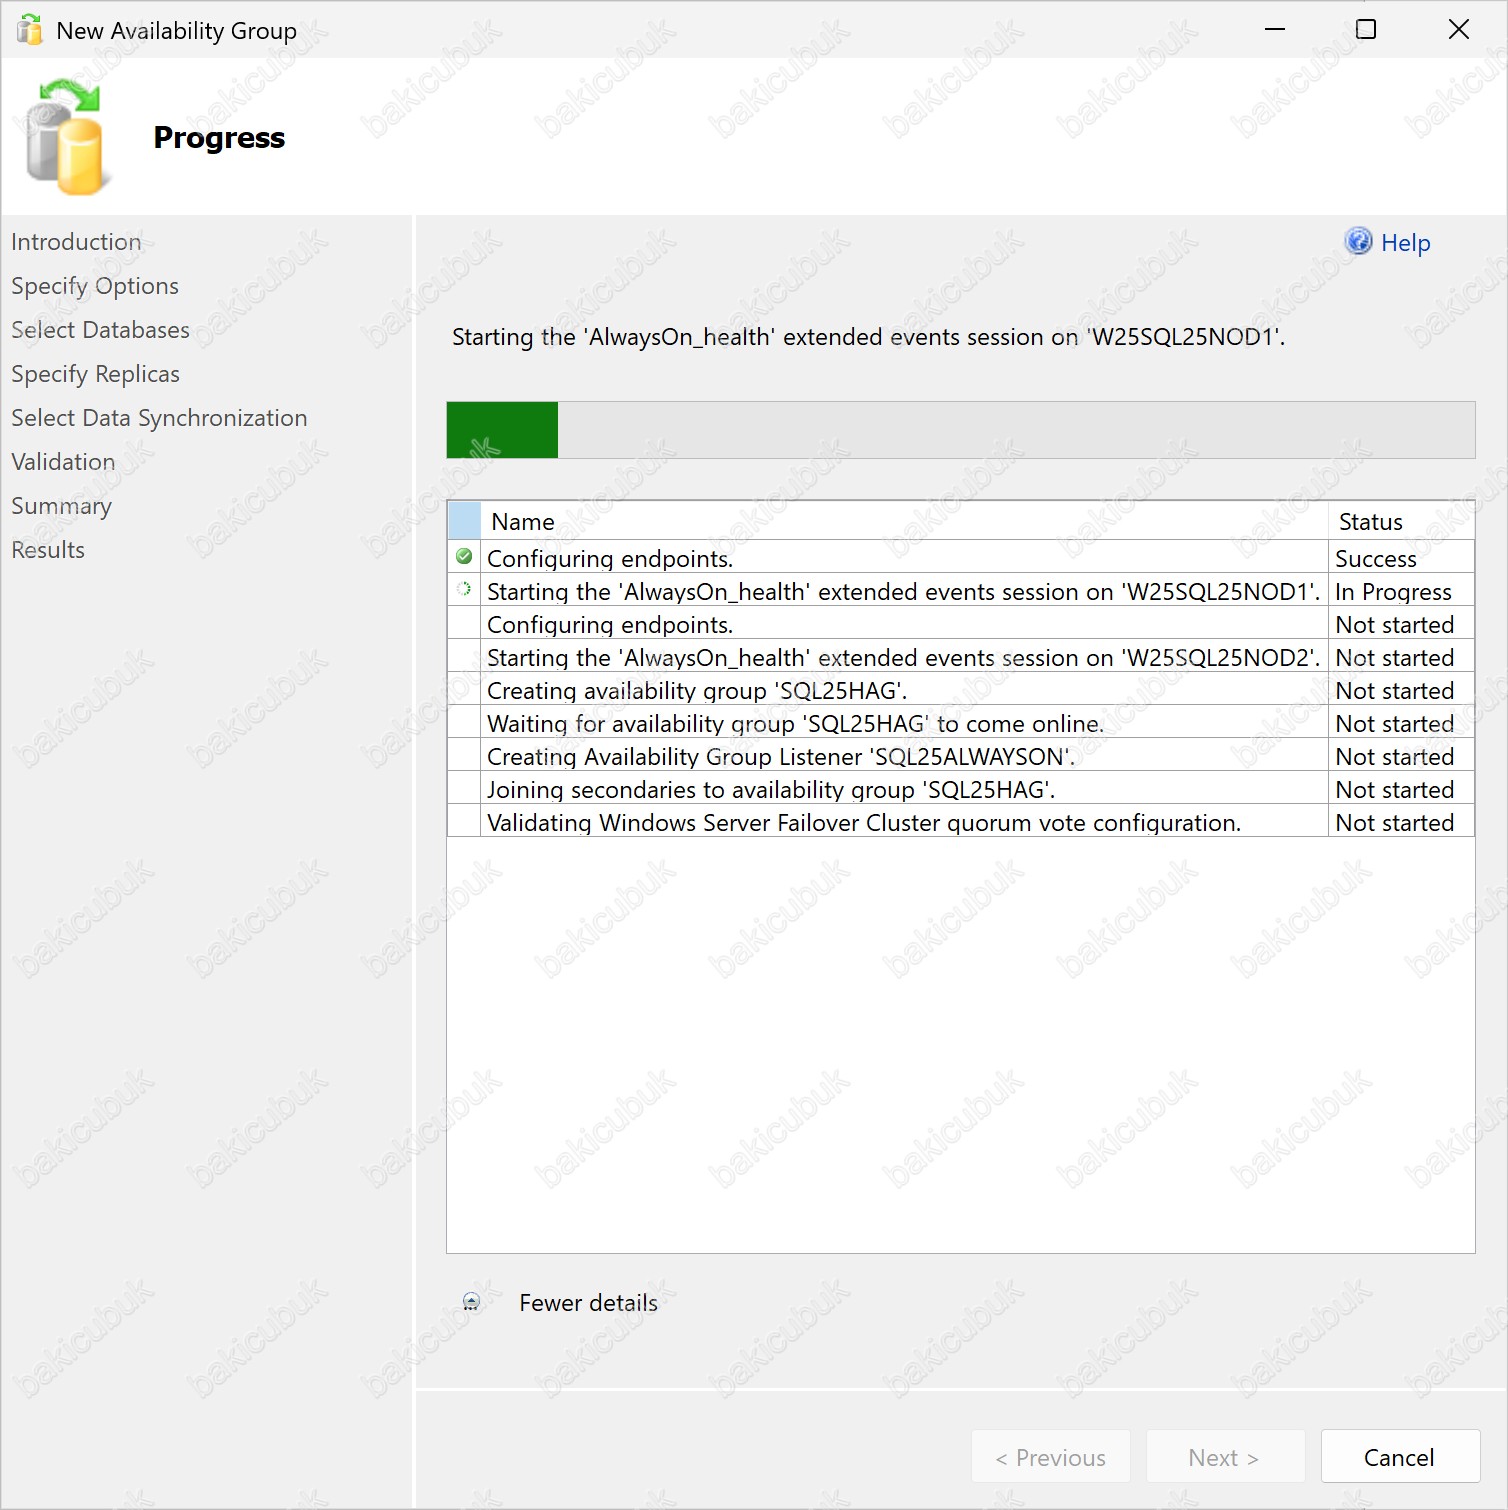The image size is (1508, 1510).
Task: Open the Select Databases step
Action: coord(100,330)
